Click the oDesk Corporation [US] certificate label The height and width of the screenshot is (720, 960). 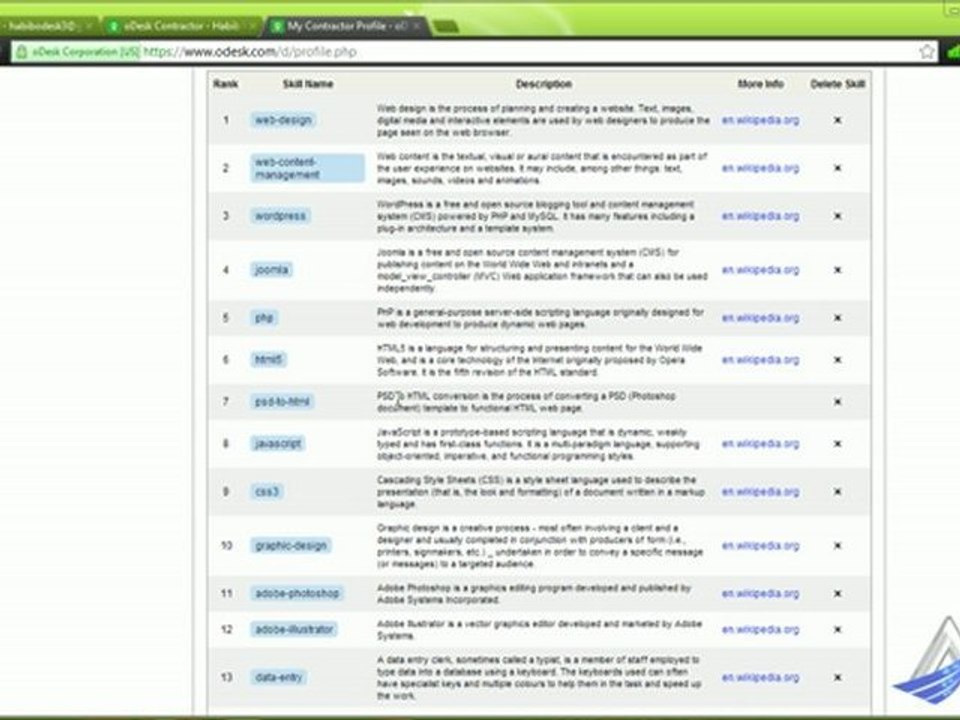click(x=85, y=52)
